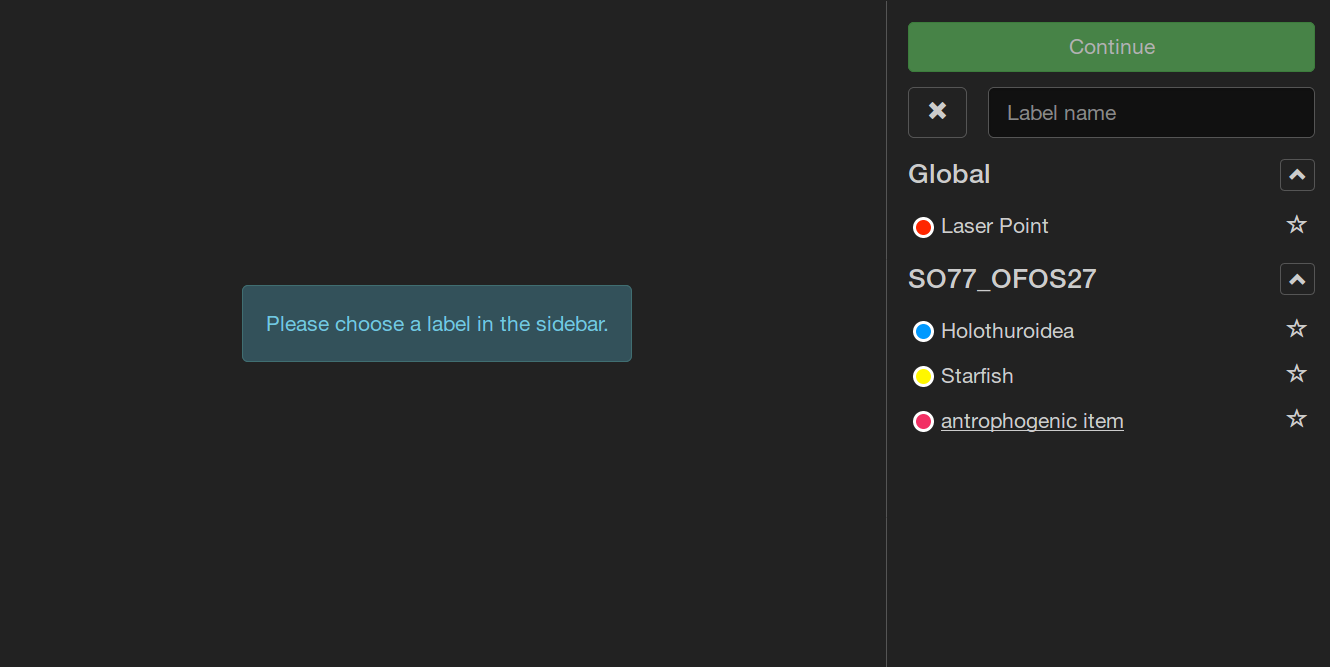Clear label selection with X button
The height and width of the screenshot is (667, 1330).
pyautogui.click(x=937, y=112)
